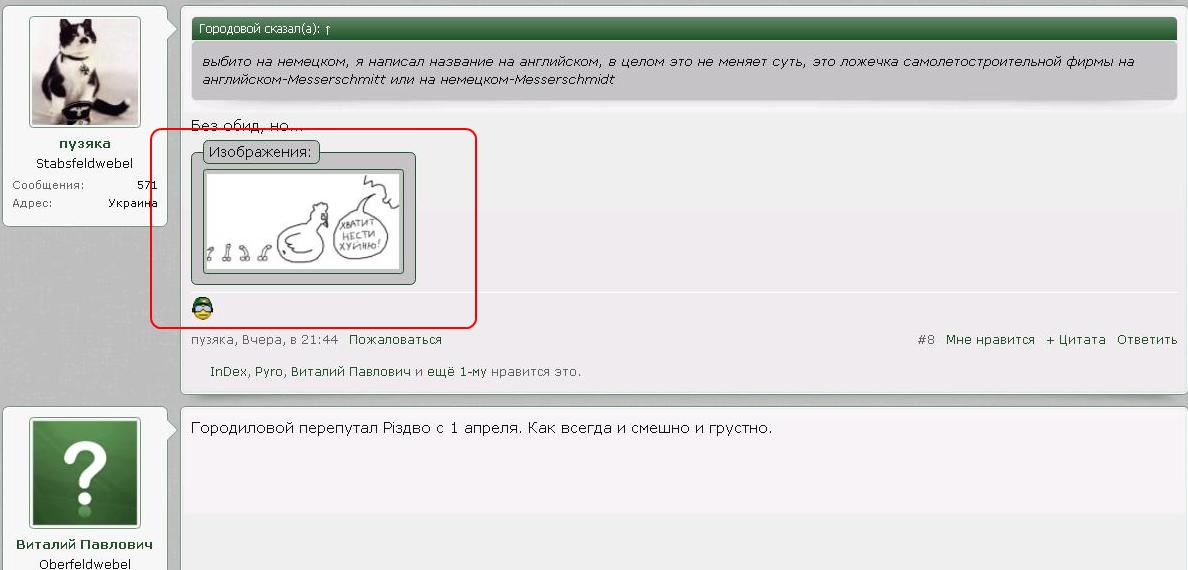Open the 'Вчера, в 21:44' timestamp permalink

pyautogui.click(x=290, y=340)
